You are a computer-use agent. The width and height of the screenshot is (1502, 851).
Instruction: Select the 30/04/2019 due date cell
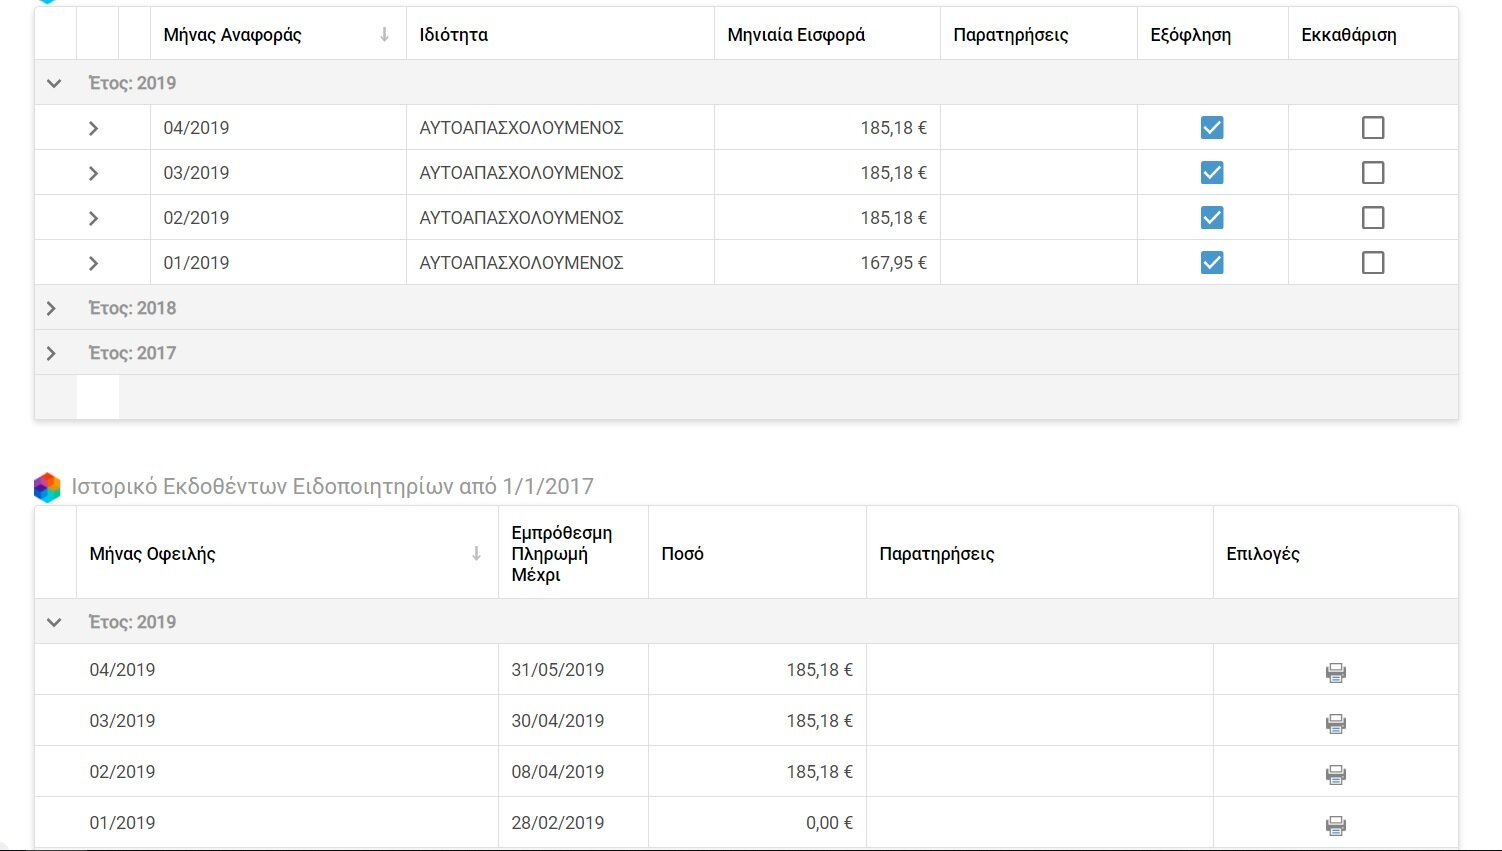[x=558, y=721]
